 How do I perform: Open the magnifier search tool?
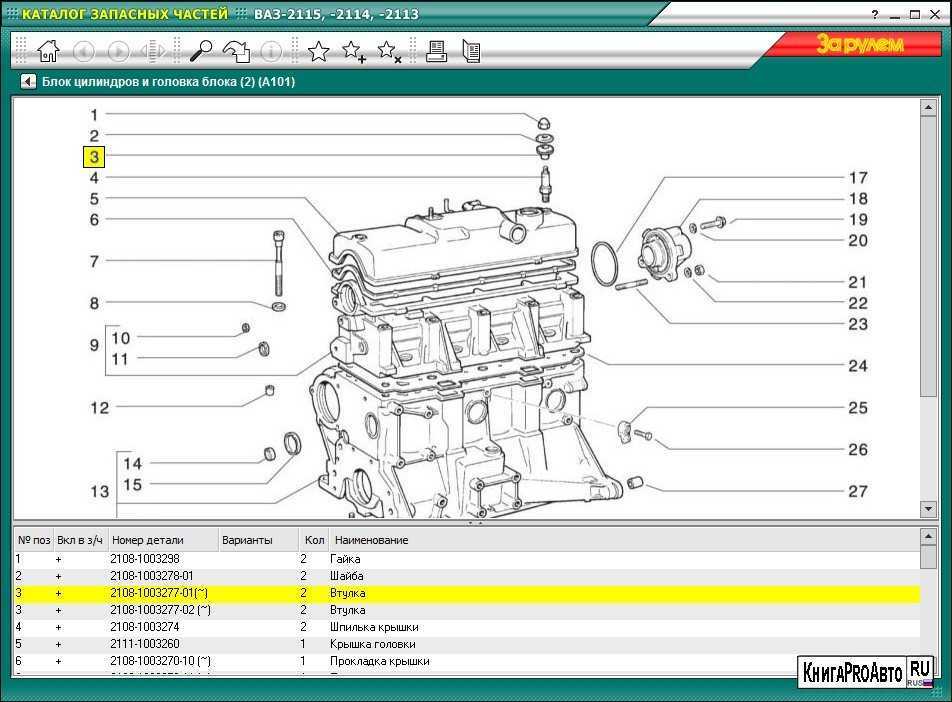click(201, 51)
